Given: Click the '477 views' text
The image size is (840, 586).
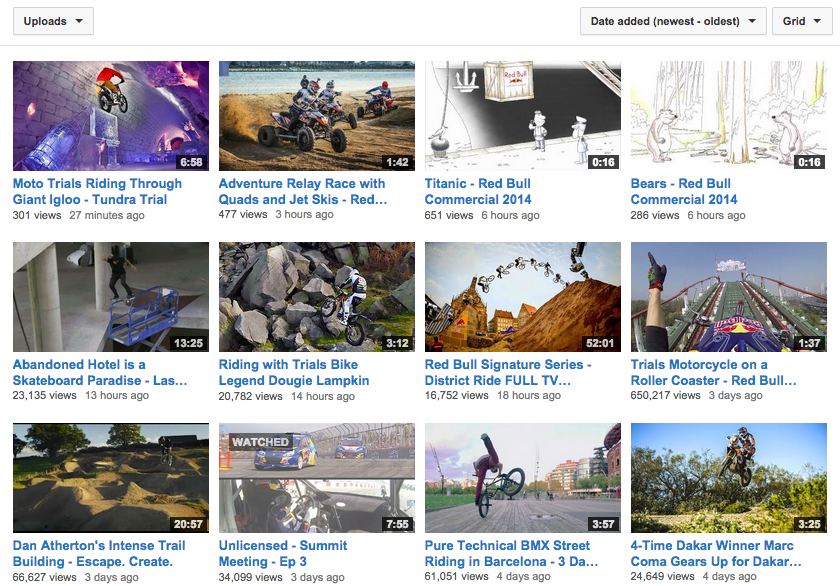Looking at the screenshot, I should 243,214.
